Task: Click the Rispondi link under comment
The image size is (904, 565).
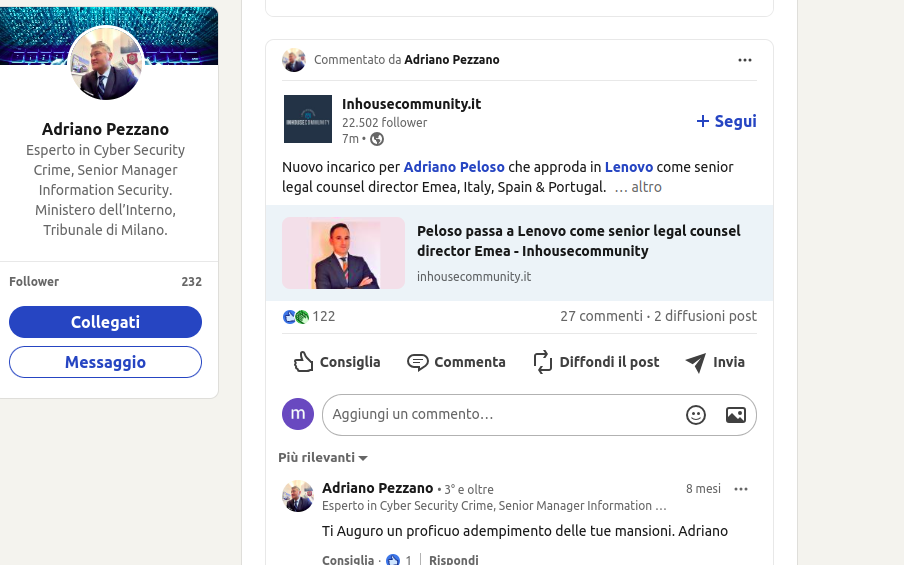Action: pos(453,560)
